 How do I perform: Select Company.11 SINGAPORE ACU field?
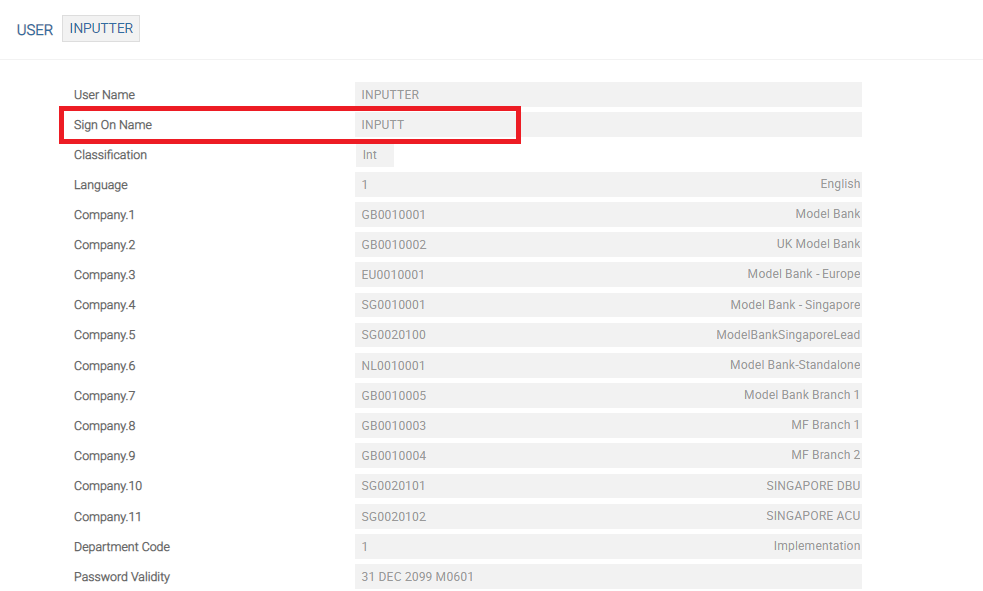607,517
